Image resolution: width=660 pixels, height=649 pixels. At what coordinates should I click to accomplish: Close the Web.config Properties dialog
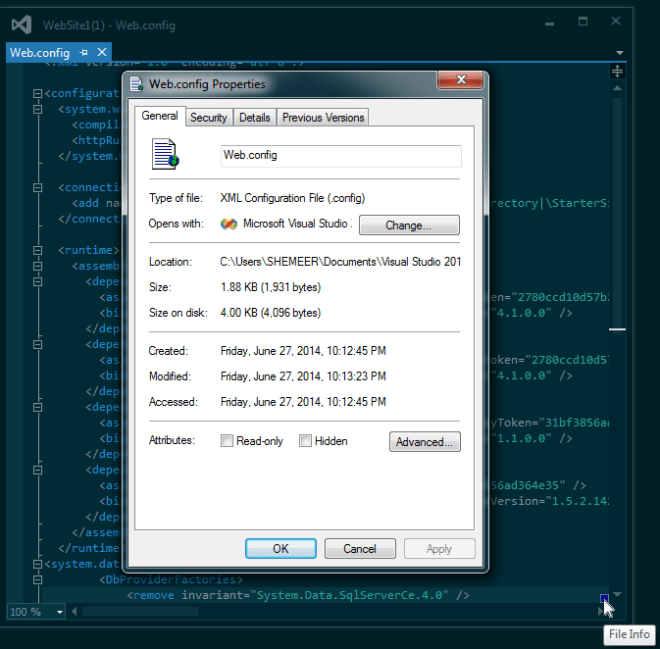tap(460, 80)
